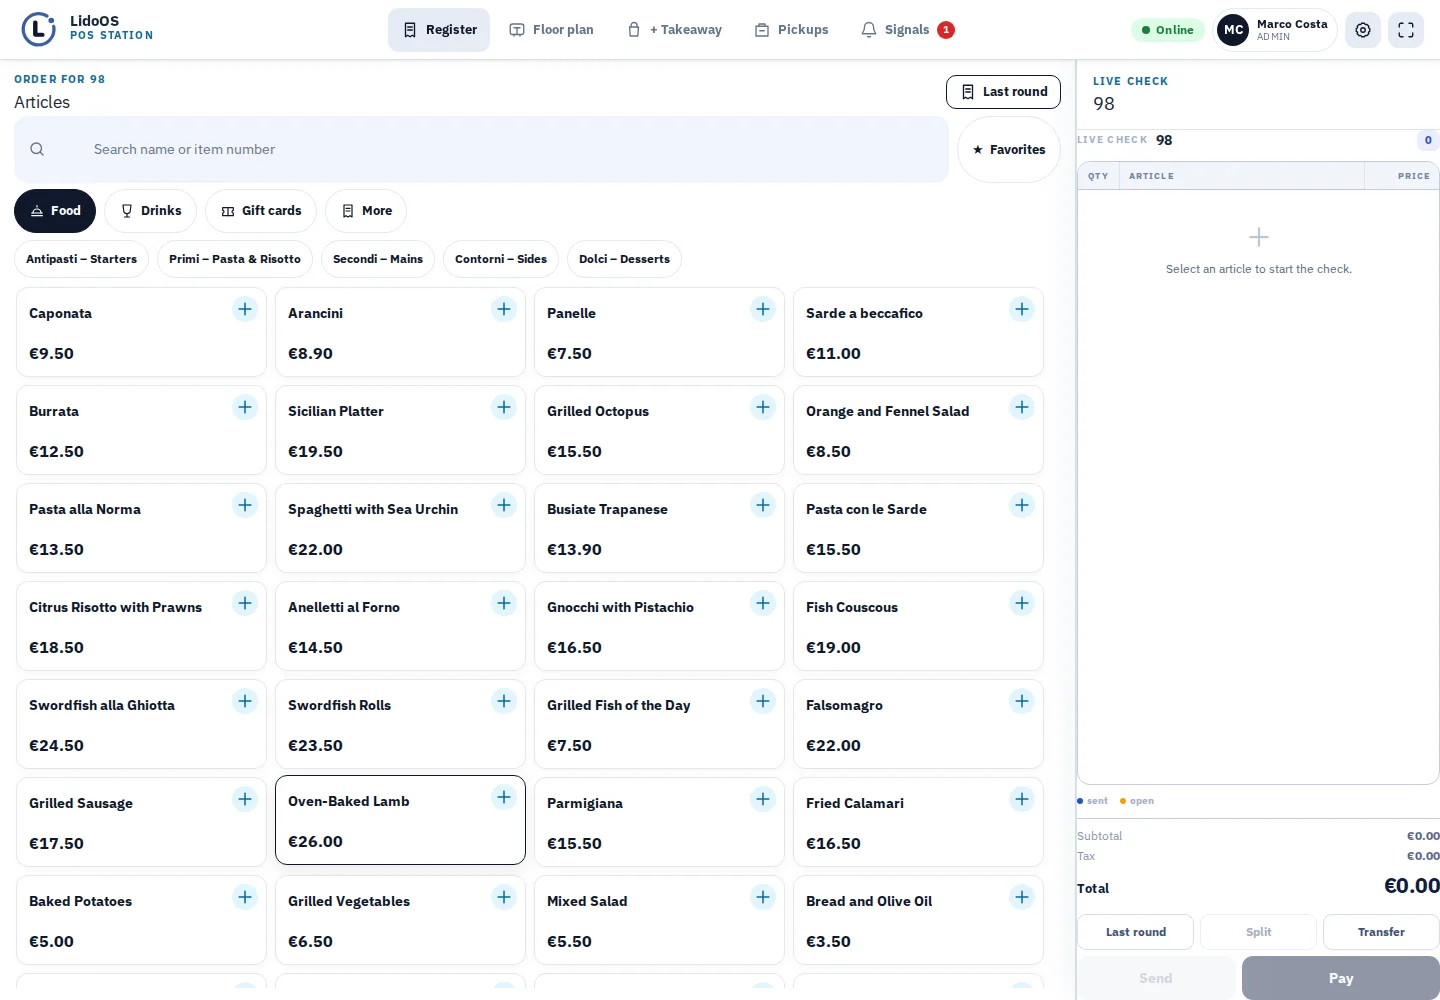Viewport: 1440px width, 1000px height.
Task: Add Caponata with its plus icon
Action: (x=245, y=309)
